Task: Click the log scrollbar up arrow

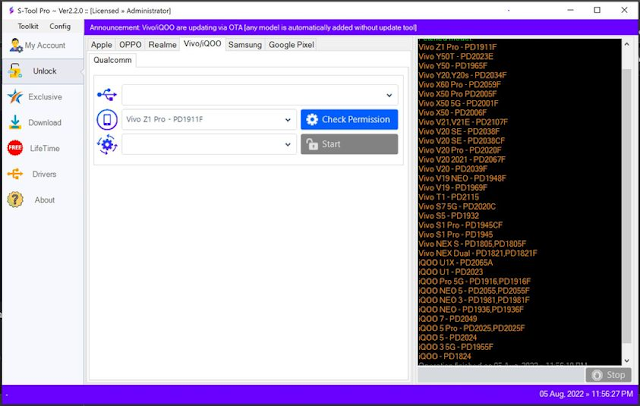Action: click(x=627, y=44)
